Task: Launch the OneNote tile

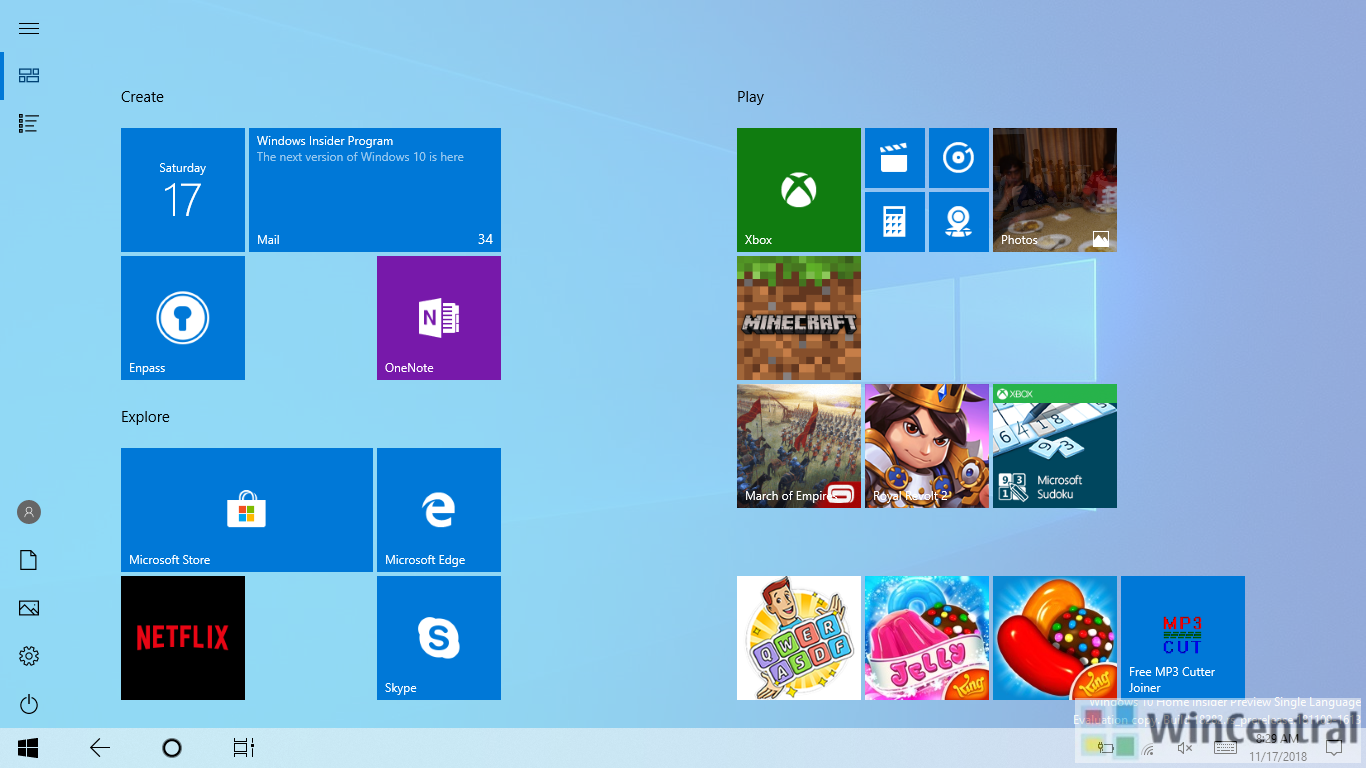Action: point(439,318)
